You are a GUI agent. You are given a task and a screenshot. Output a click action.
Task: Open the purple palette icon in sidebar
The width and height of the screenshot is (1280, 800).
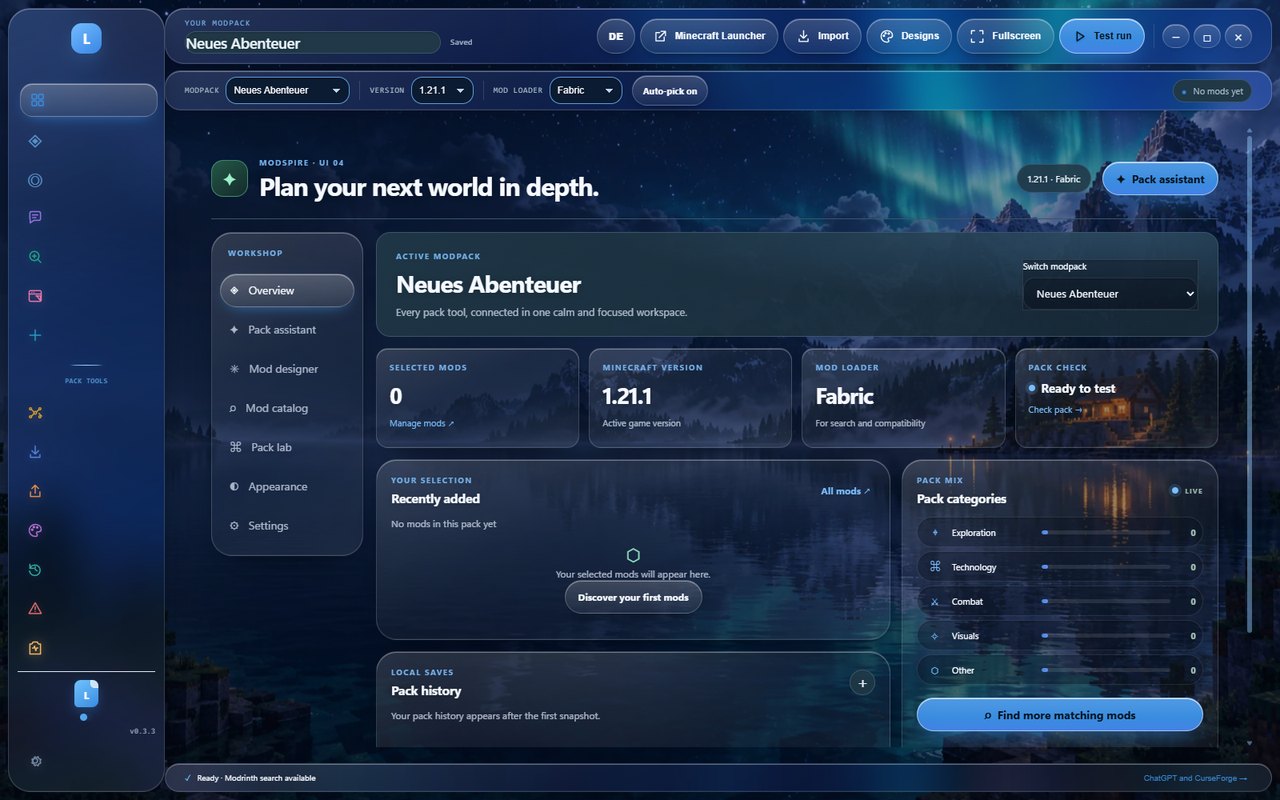pyautogui.click(x=35, y=530)
